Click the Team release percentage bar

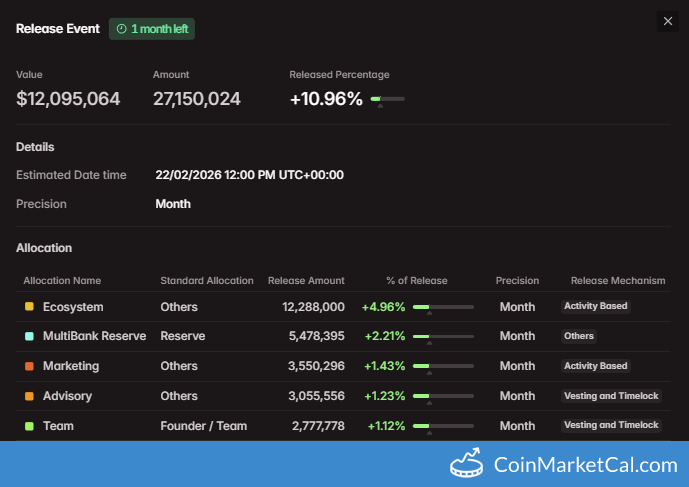coord(443,426)
